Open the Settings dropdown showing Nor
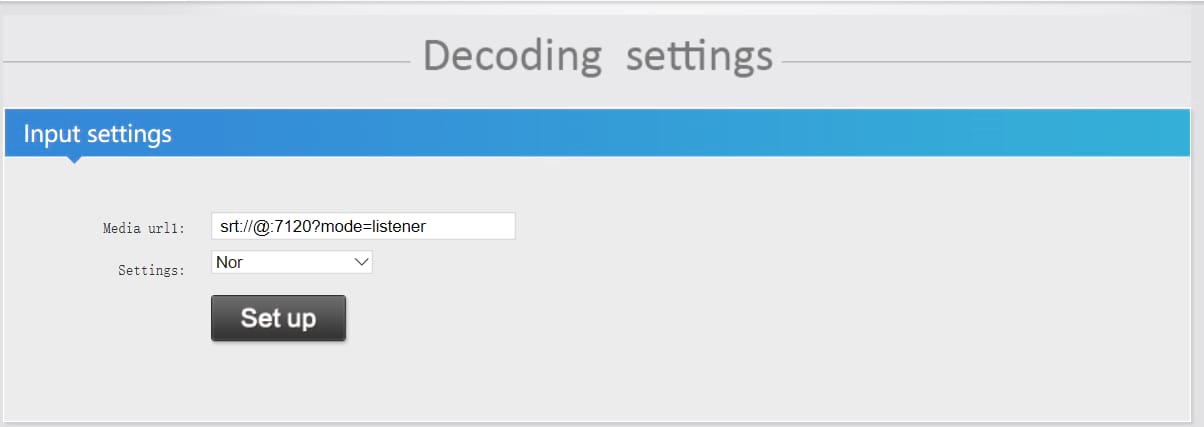 point(291,262)
